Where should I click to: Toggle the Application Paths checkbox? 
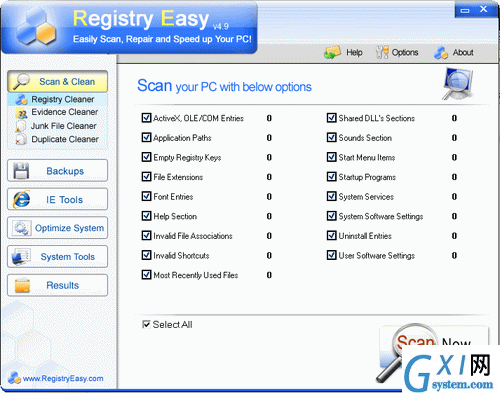point(146,137)
